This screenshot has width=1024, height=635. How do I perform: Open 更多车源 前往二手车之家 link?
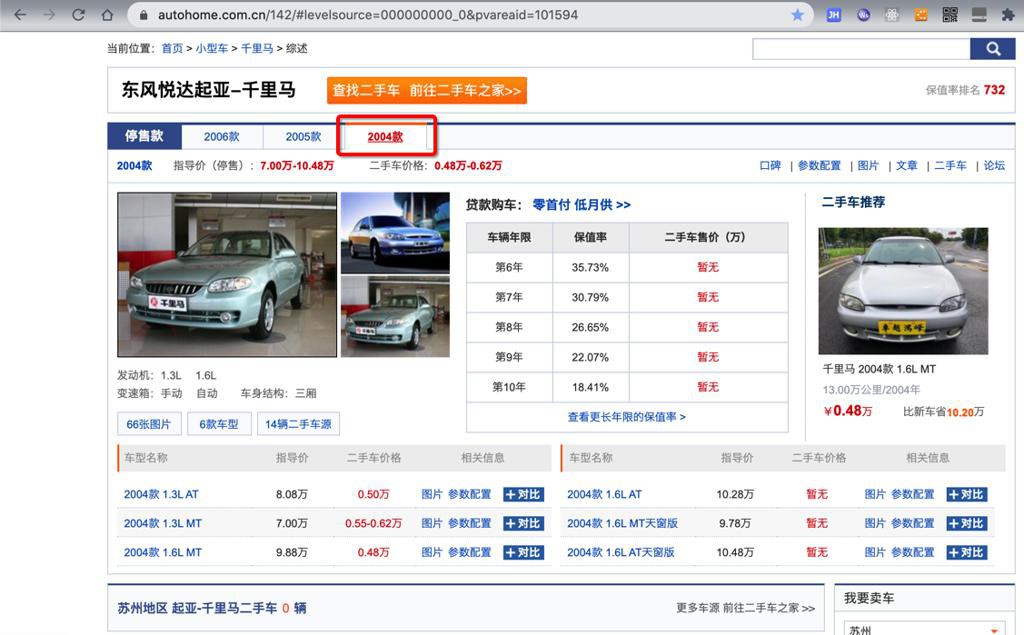[x=745, y=608]
